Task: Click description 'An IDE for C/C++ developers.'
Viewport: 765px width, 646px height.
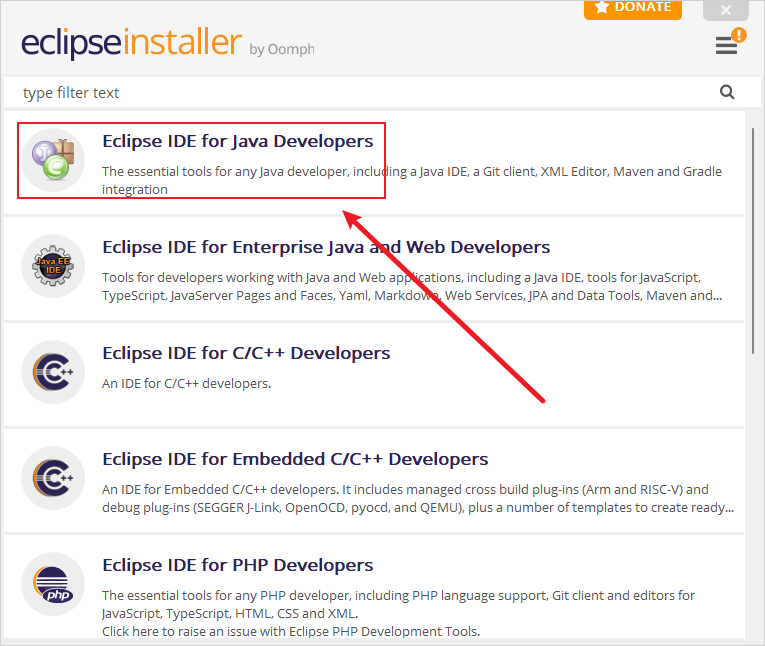Action: click(x=186, y=384)
